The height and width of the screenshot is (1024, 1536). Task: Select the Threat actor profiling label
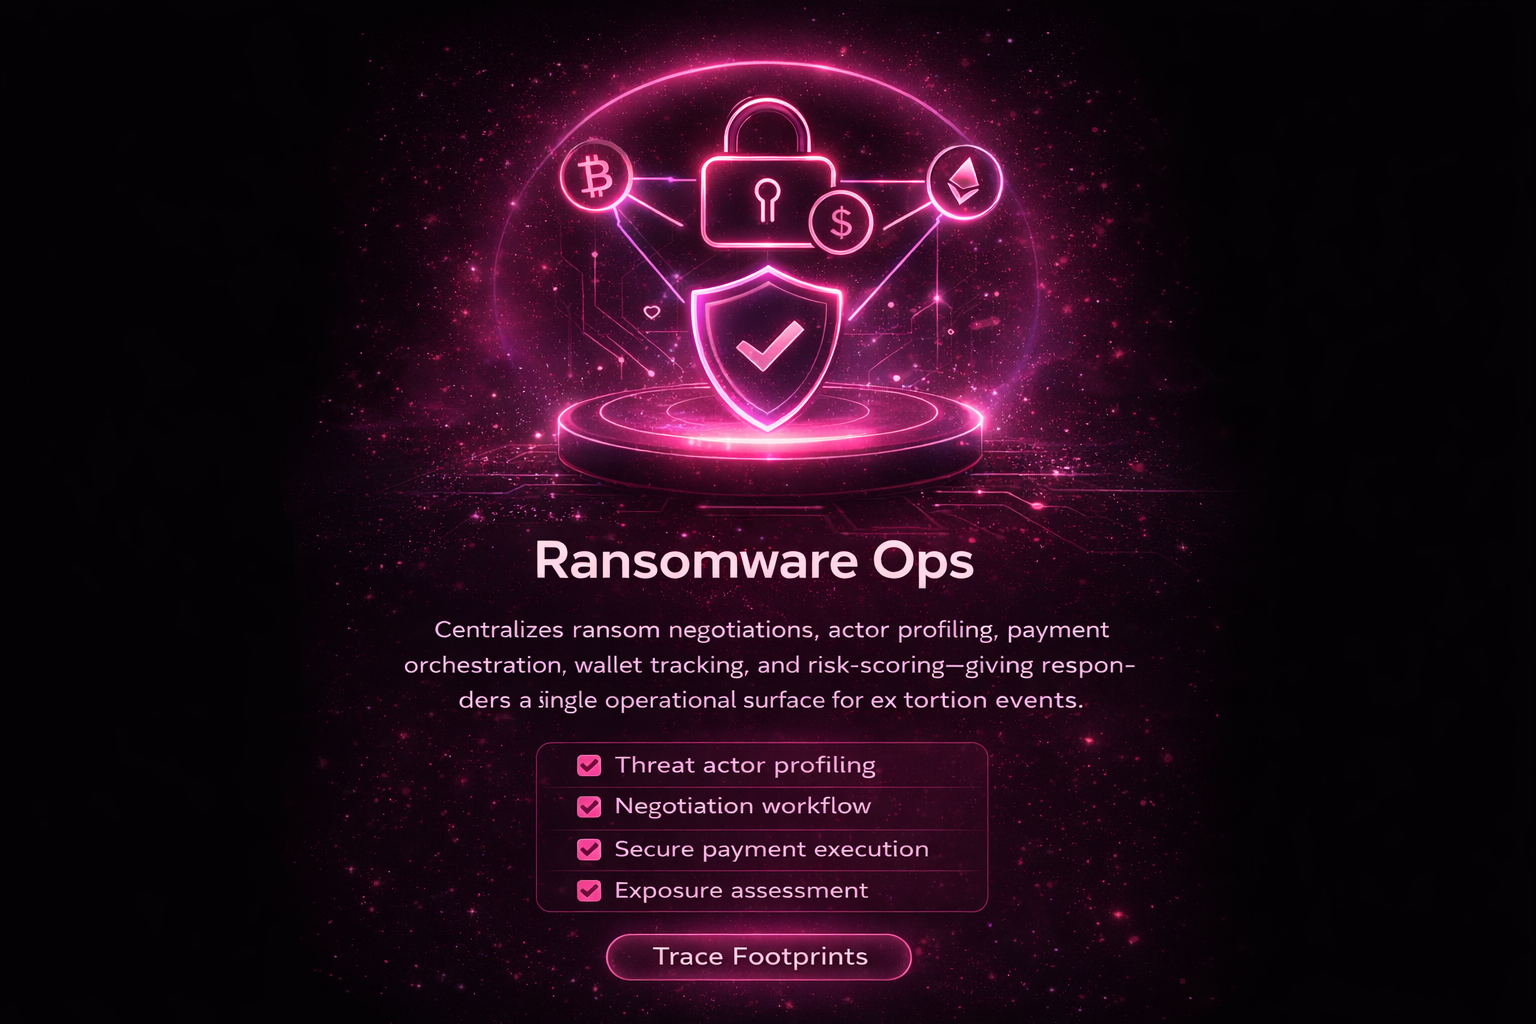coord(745,765)
